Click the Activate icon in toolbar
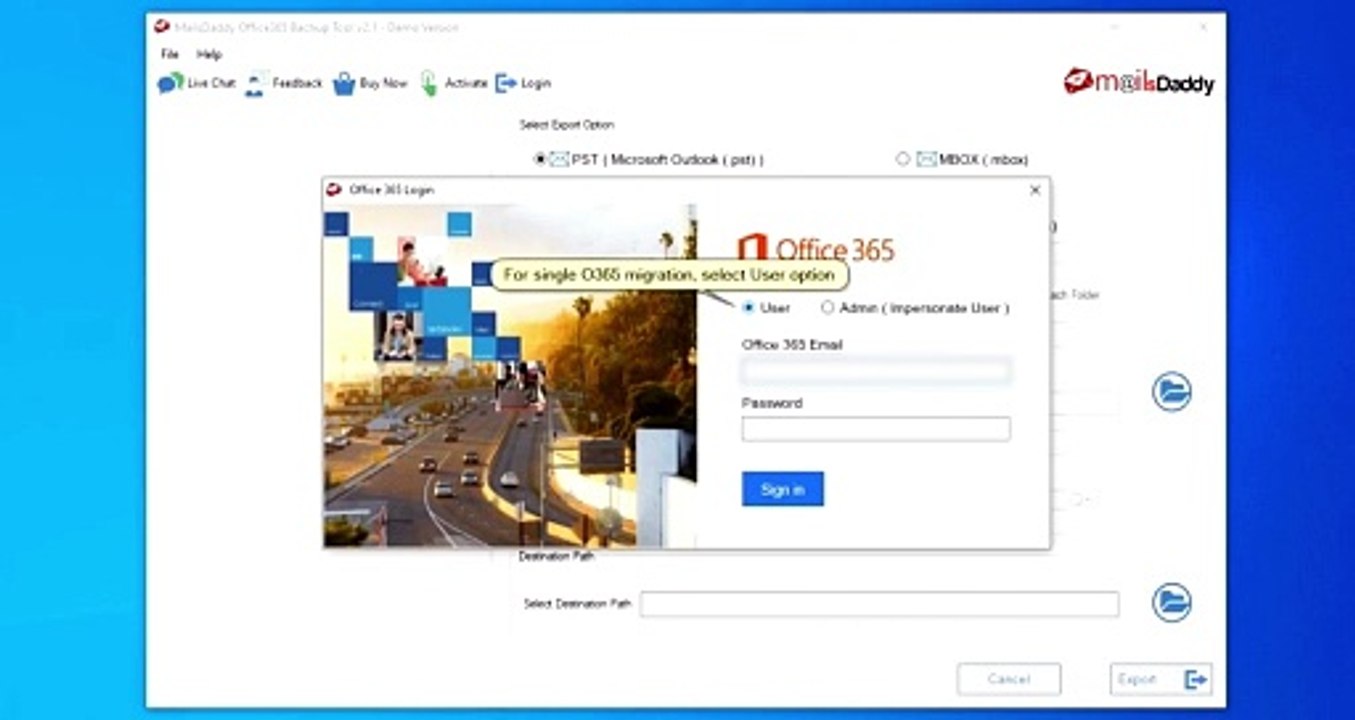The image size is (1355, 720). point(429,83)
